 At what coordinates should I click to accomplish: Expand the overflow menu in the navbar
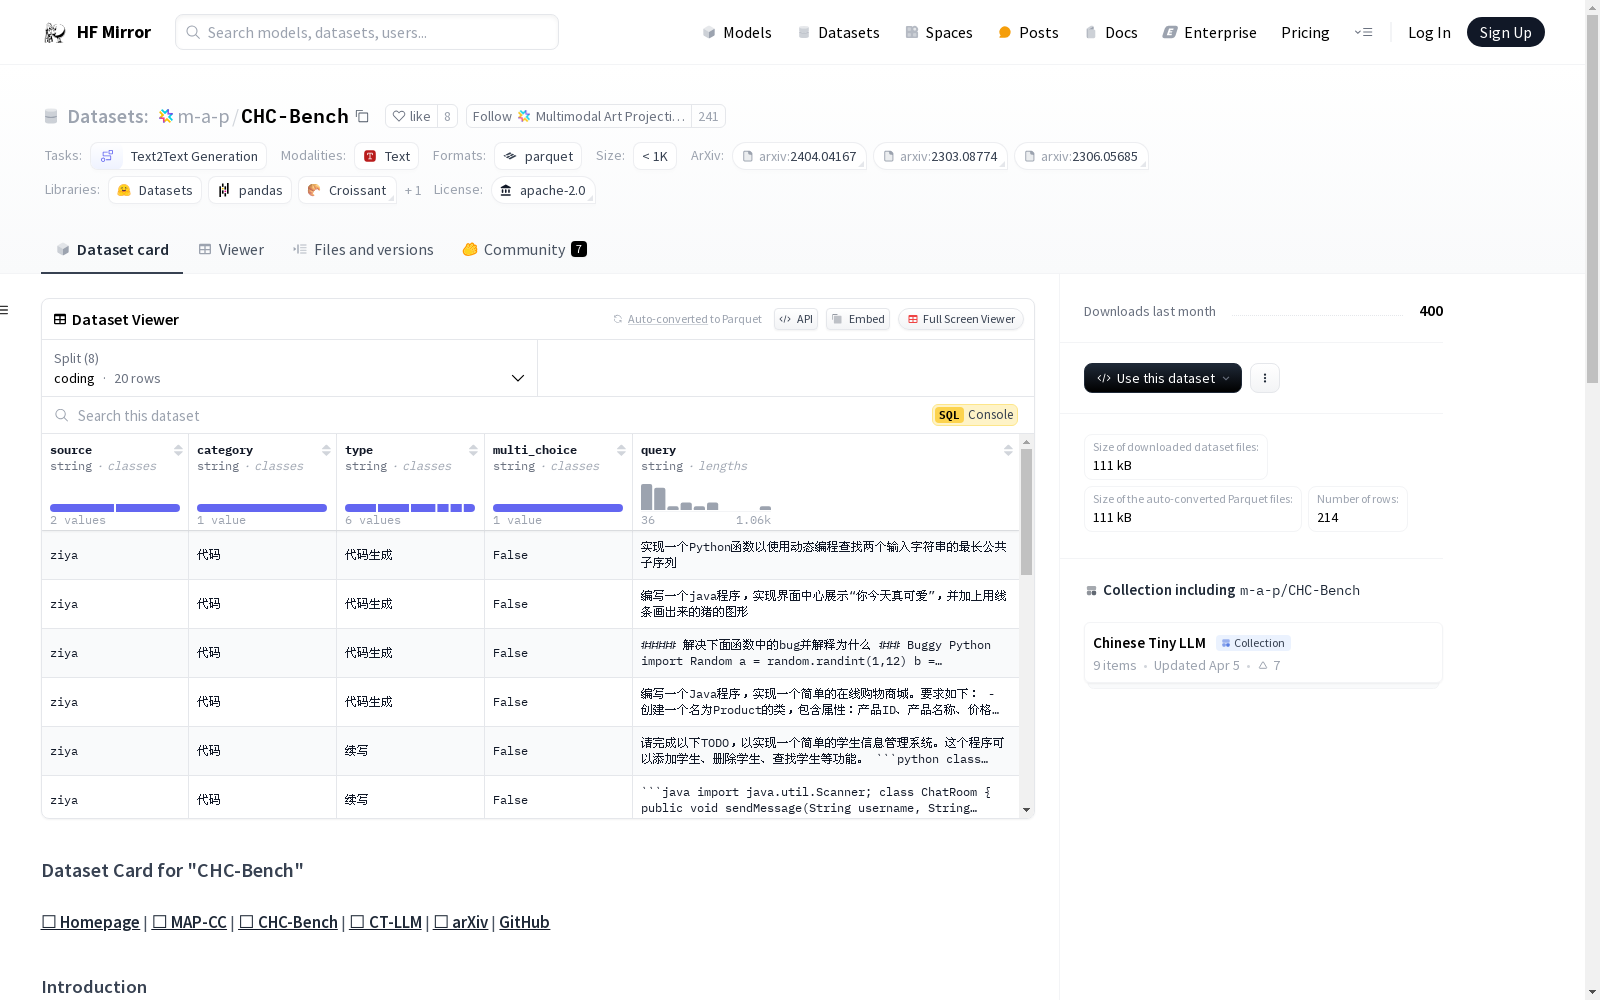point(1364,32)
